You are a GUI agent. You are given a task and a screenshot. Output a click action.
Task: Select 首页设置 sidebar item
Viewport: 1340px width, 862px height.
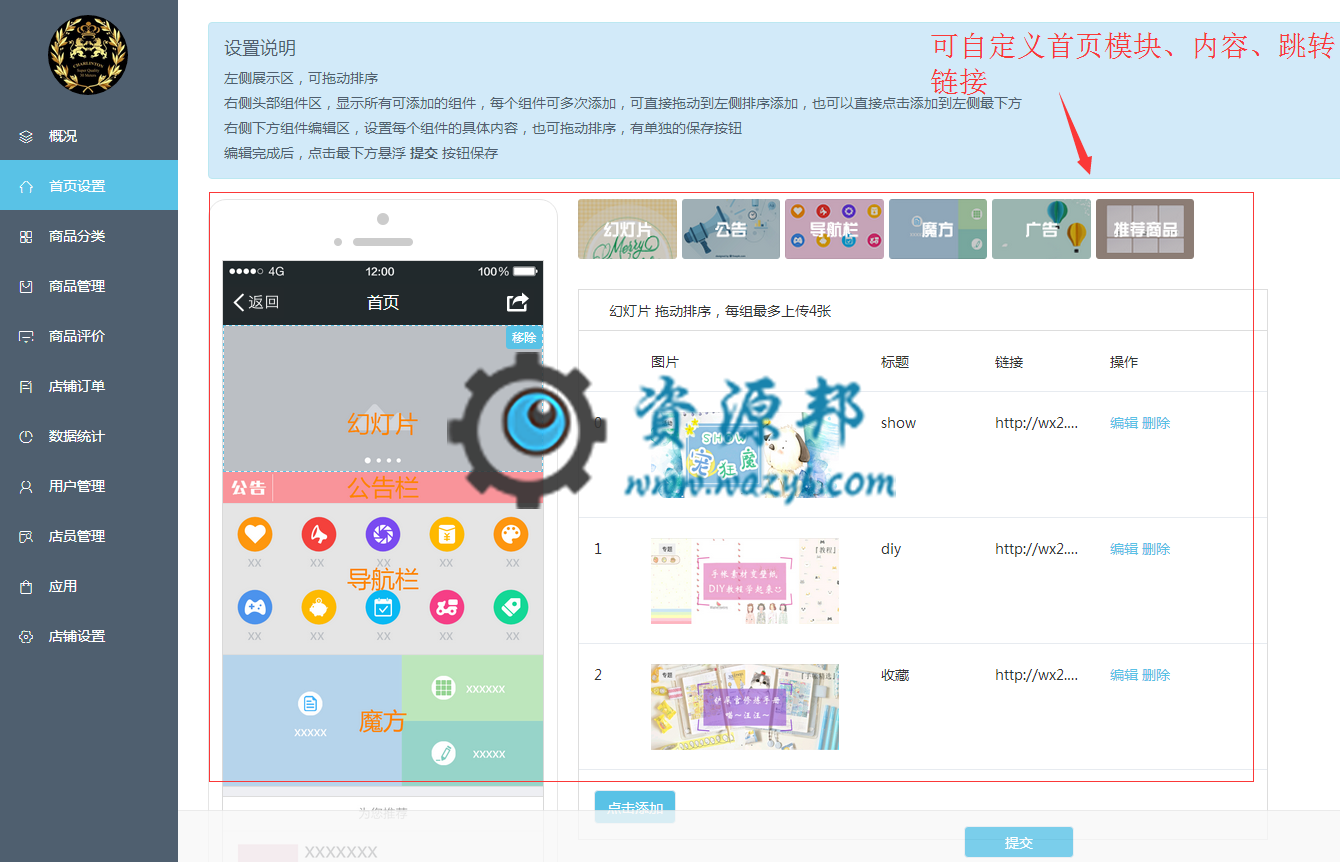coord(89,186)
